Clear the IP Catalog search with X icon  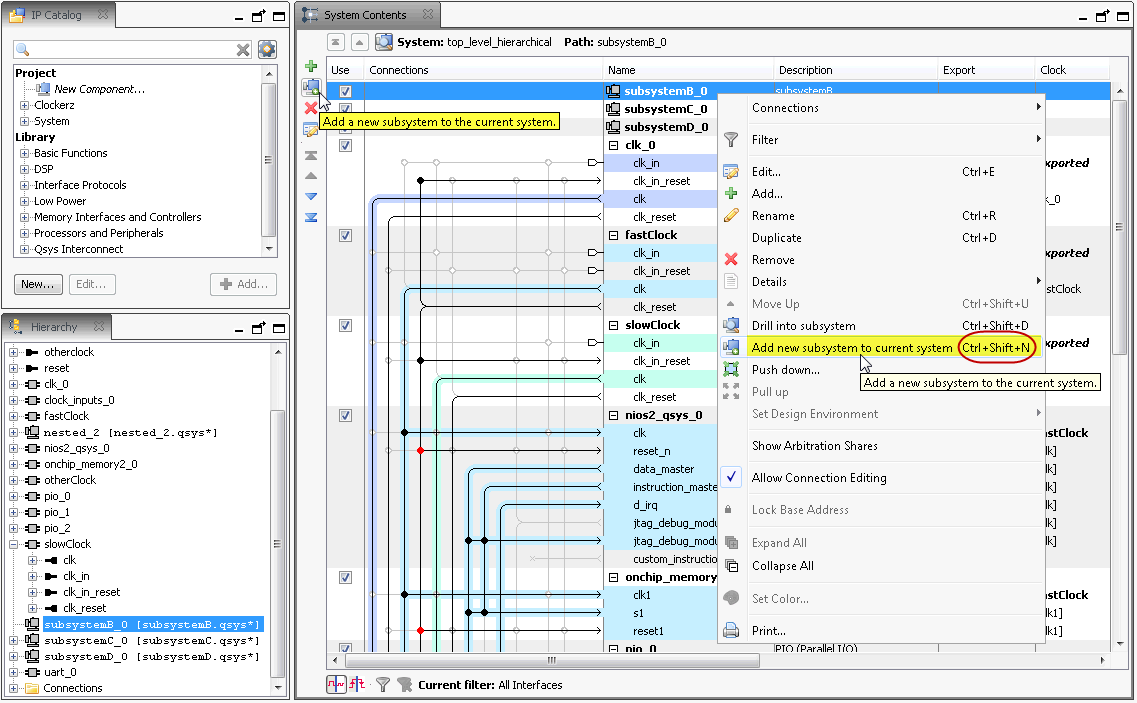coord(243,50)
